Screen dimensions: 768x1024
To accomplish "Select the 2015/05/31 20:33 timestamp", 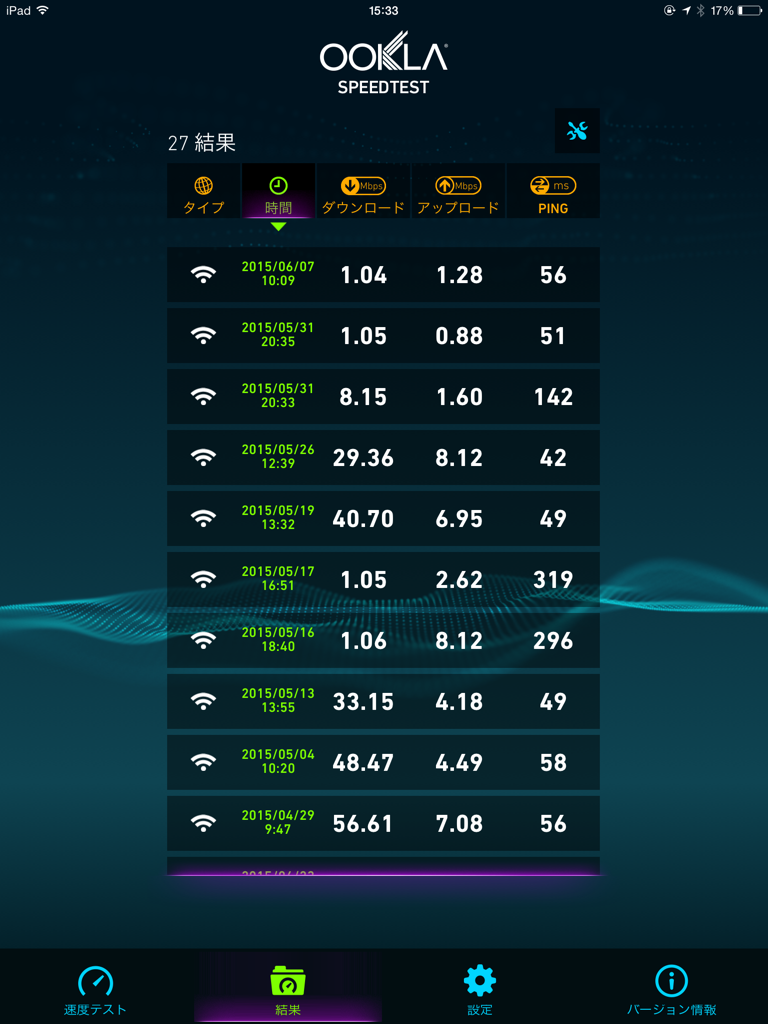I will [x=278, y=396].
